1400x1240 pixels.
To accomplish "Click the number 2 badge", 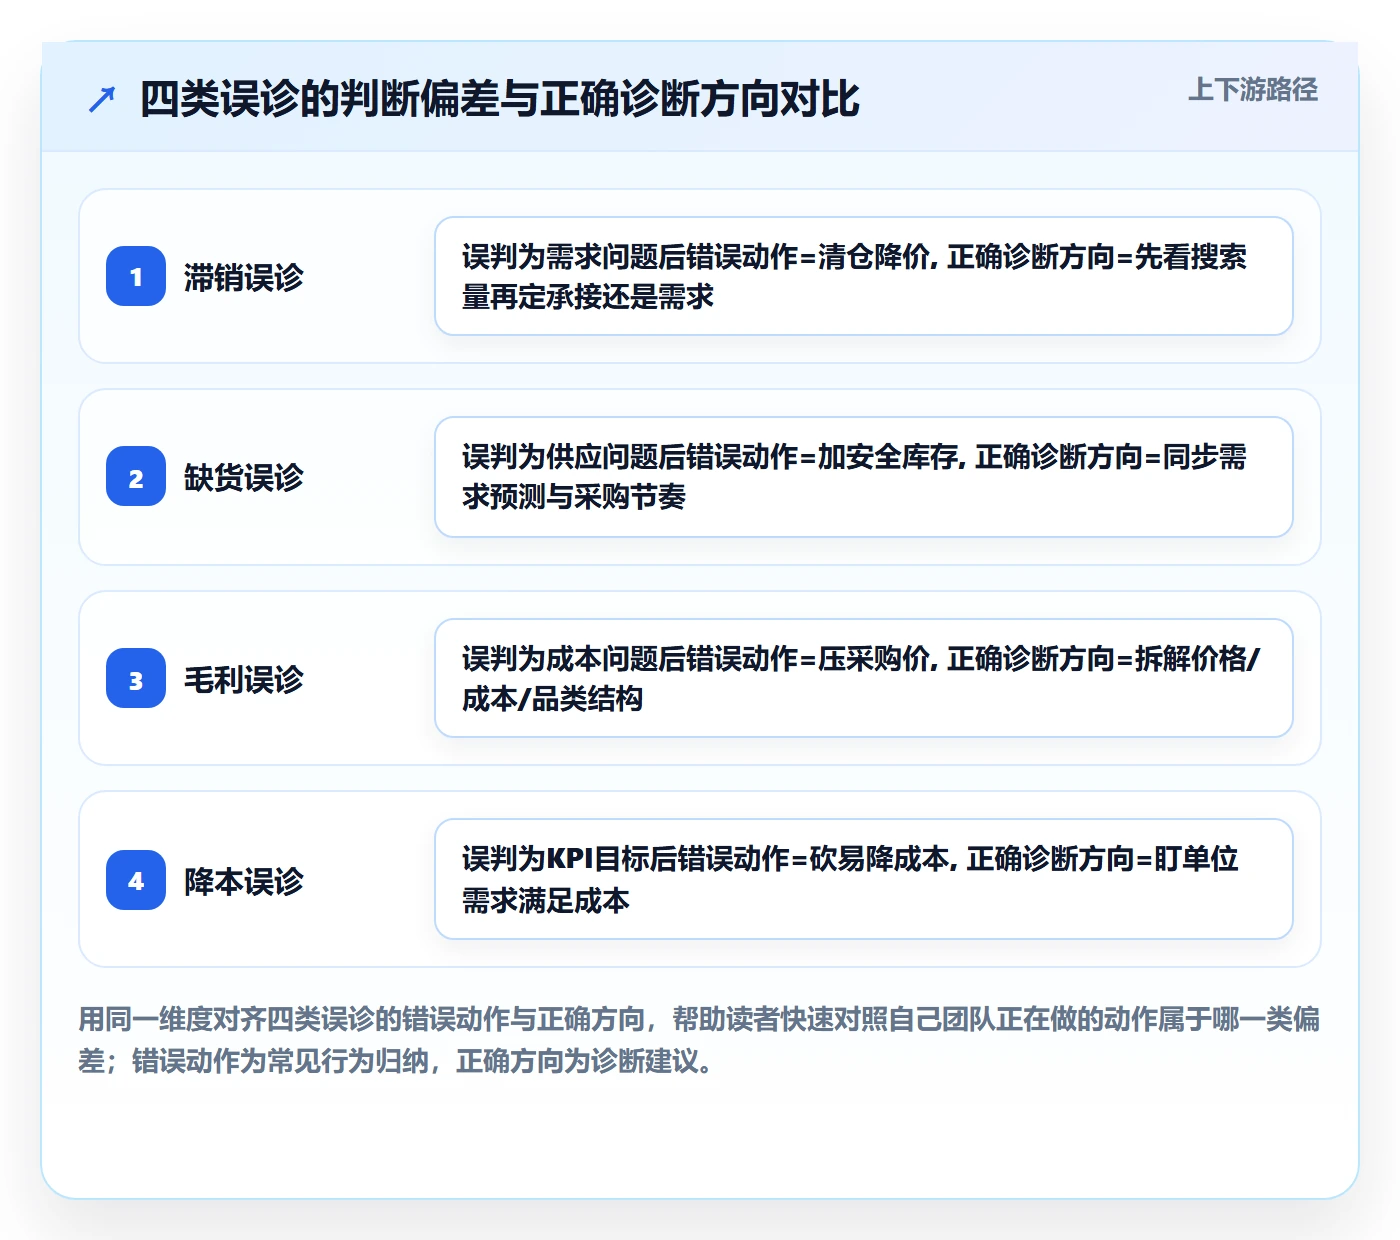I will (x=136, y=476).
